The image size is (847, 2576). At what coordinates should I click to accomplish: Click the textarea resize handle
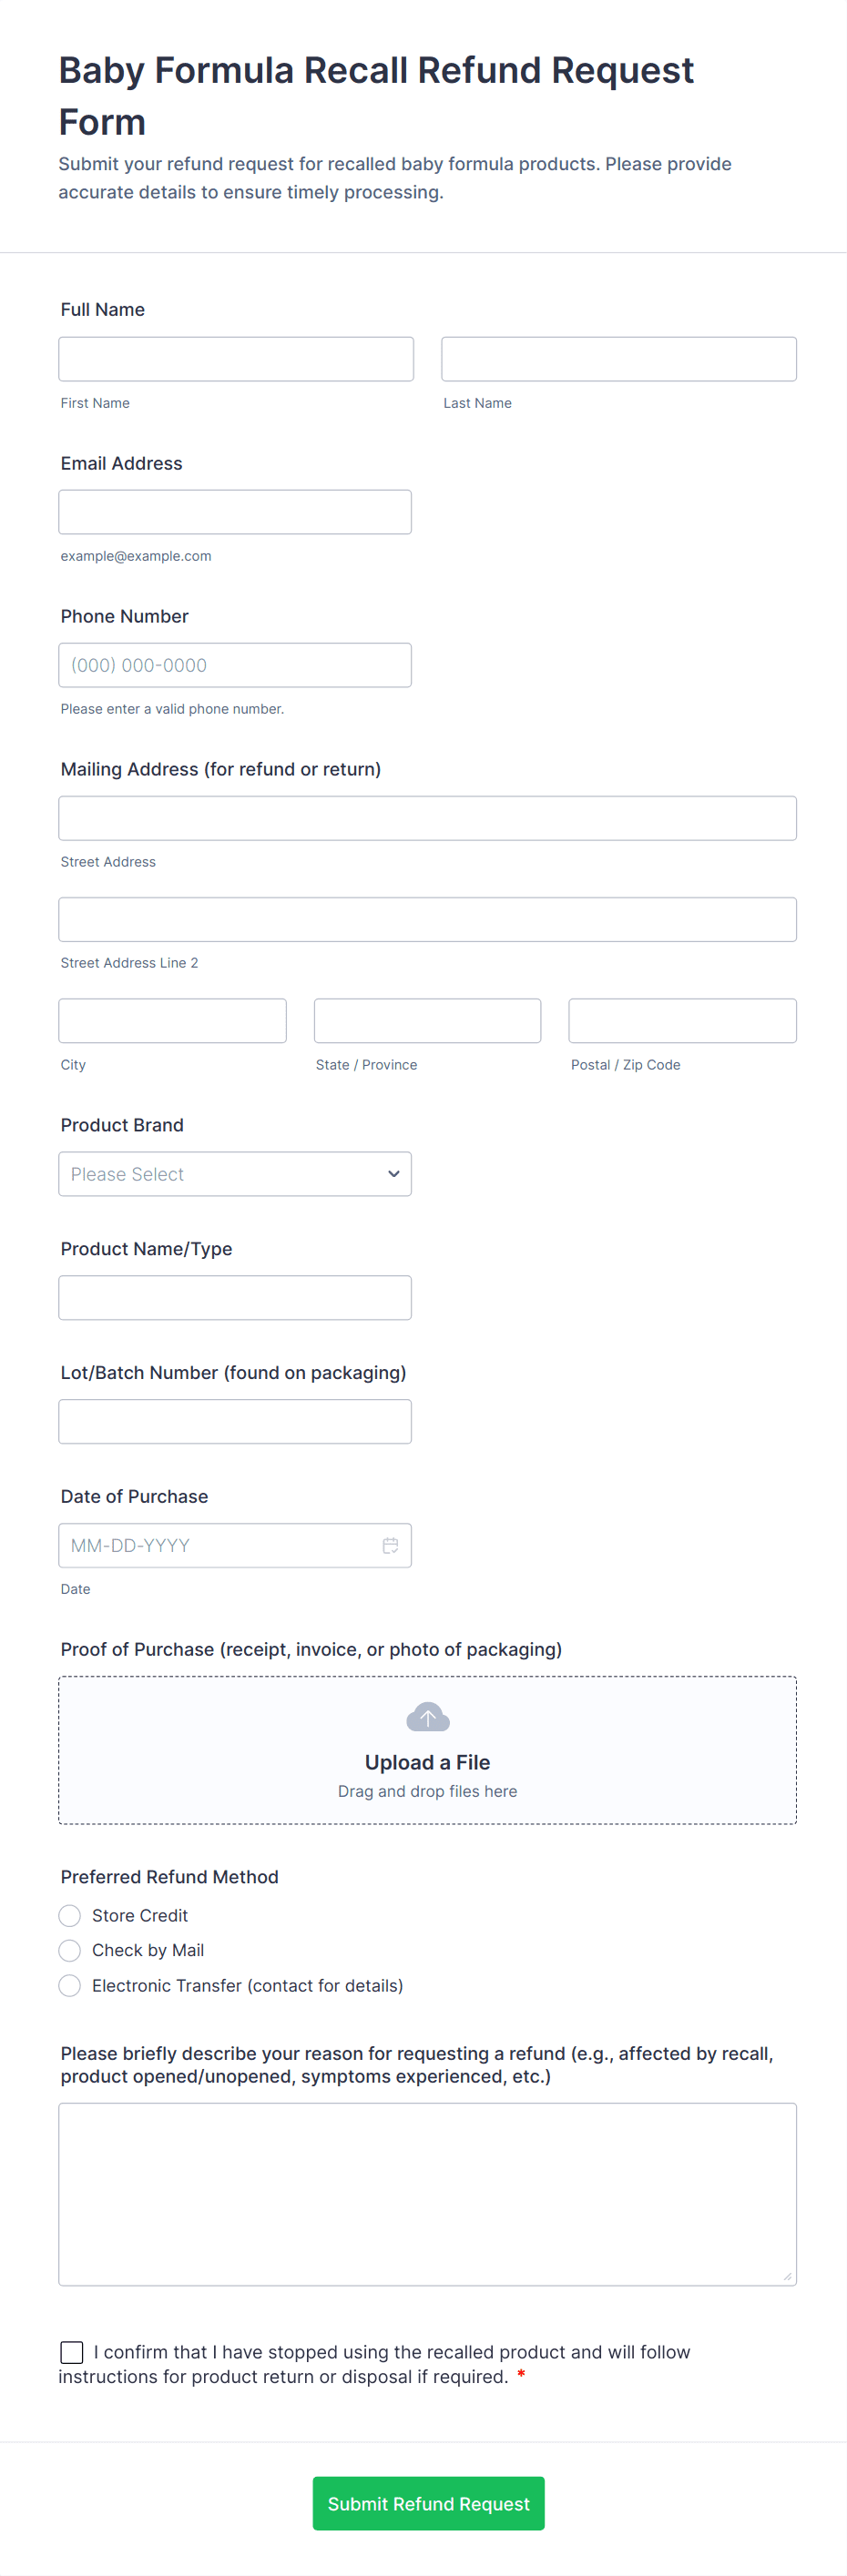(x=787, y=2276)
